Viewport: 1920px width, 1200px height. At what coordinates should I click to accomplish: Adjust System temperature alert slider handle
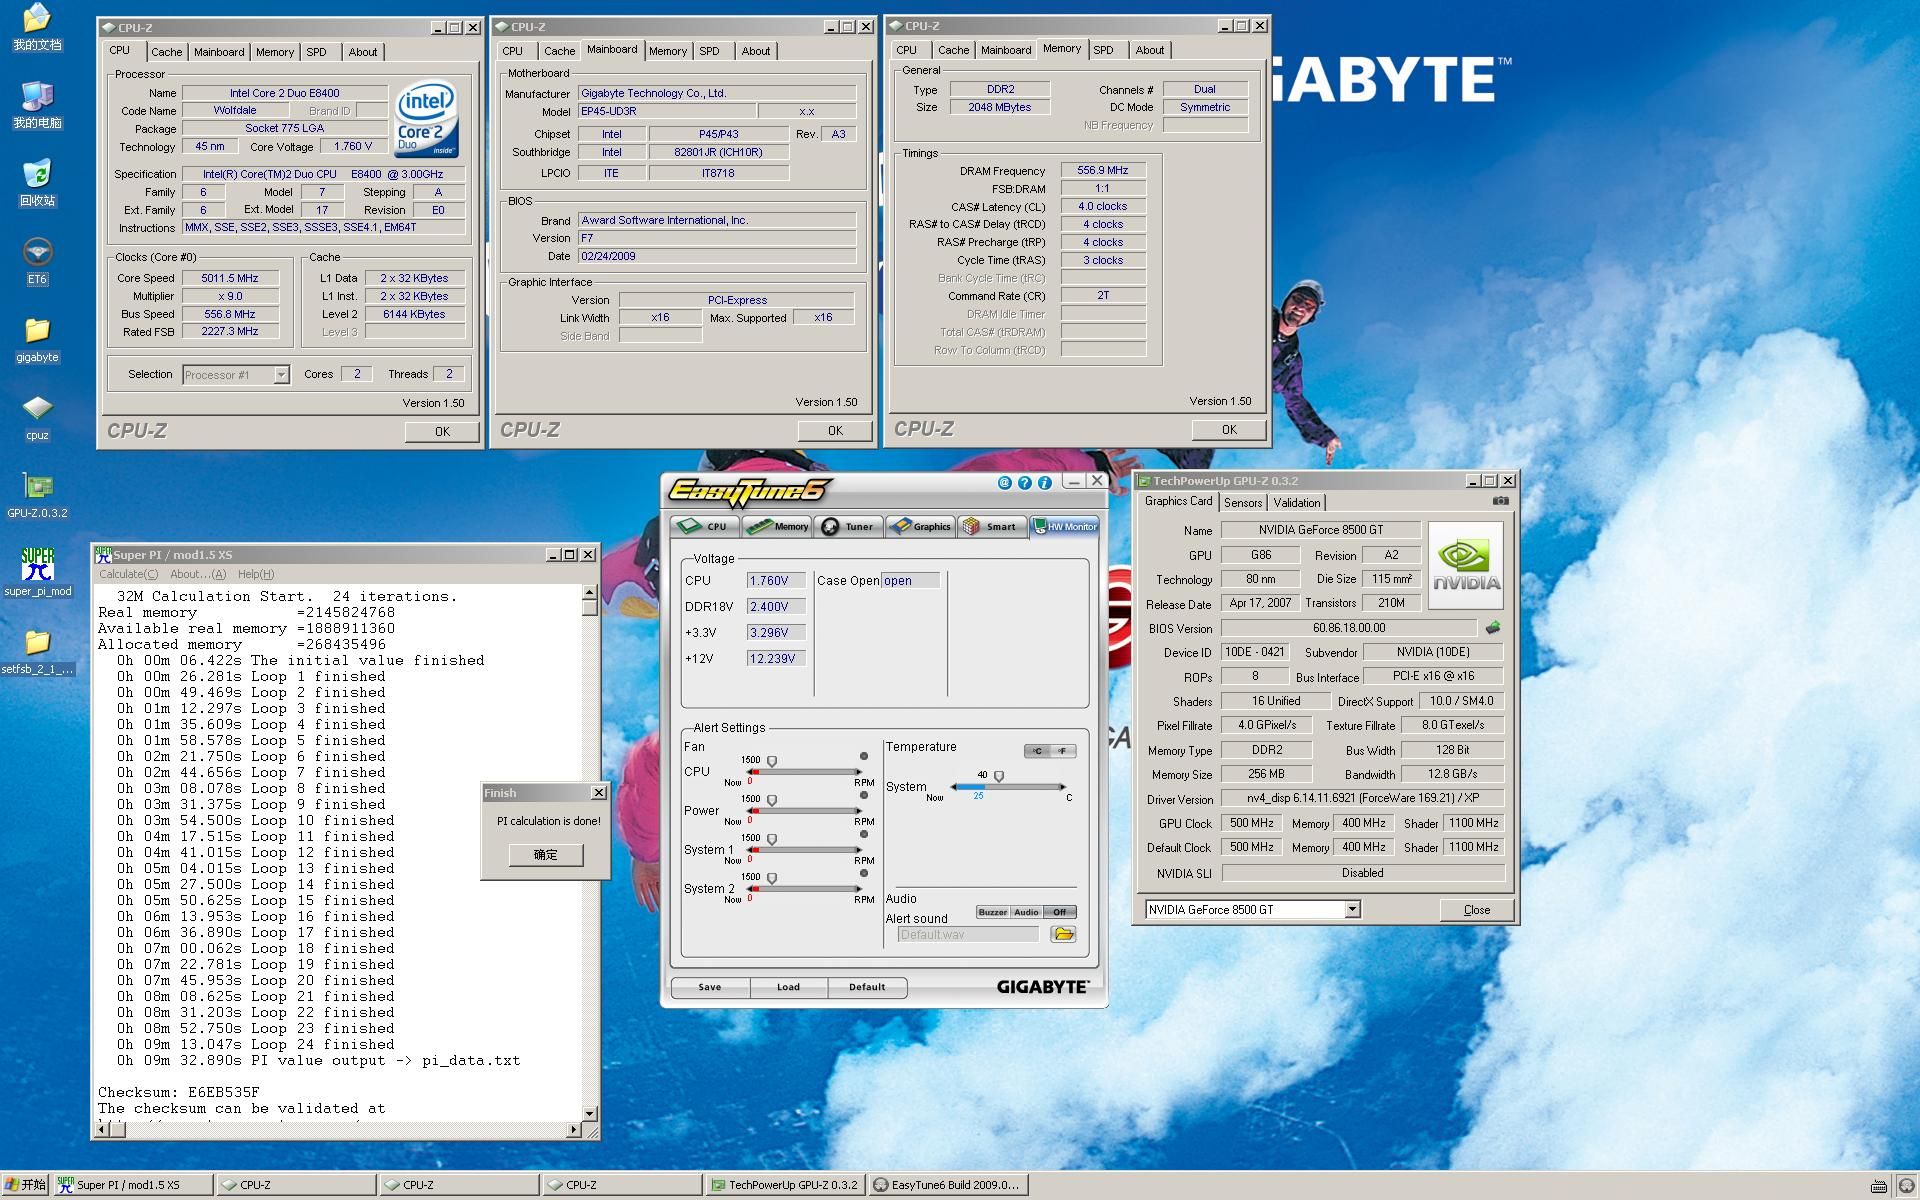(998, 777)
